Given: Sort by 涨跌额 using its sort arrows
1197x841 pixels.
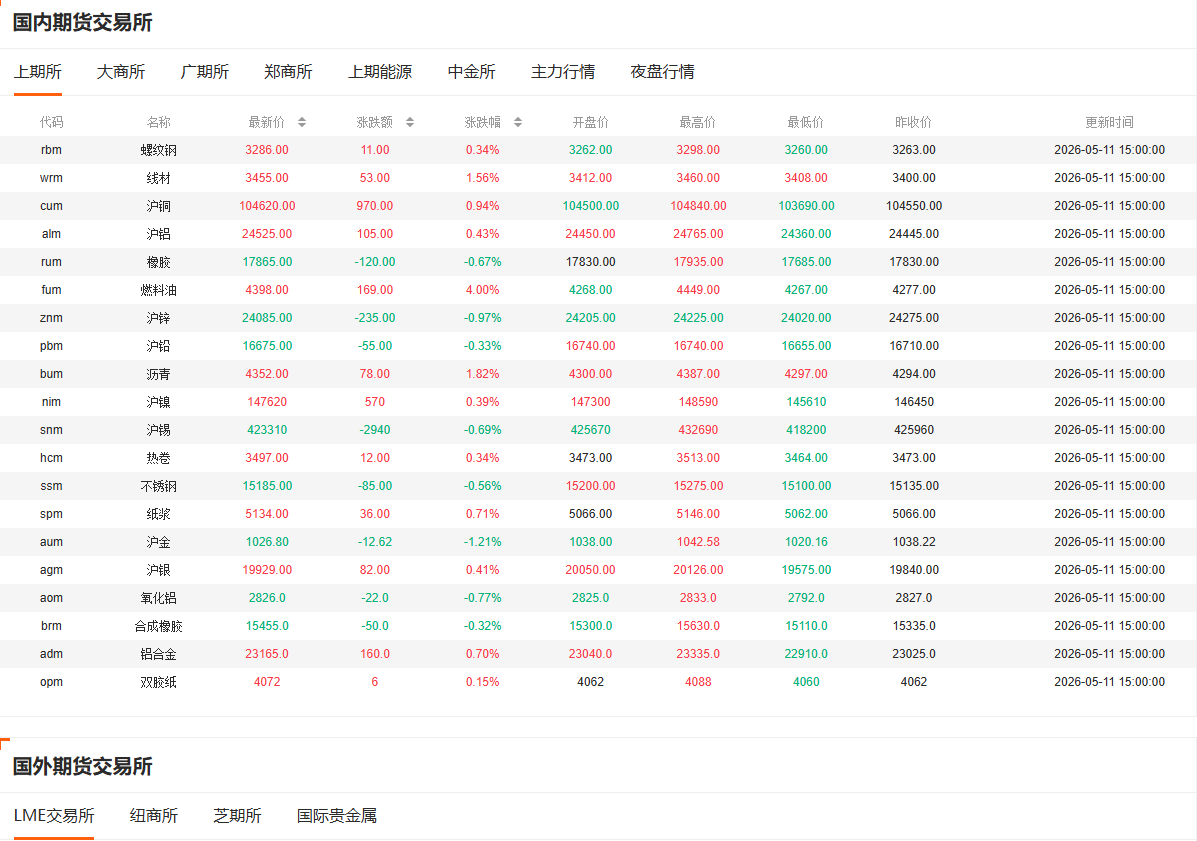Looking at the screenshot, I should (x=410, y=122).
